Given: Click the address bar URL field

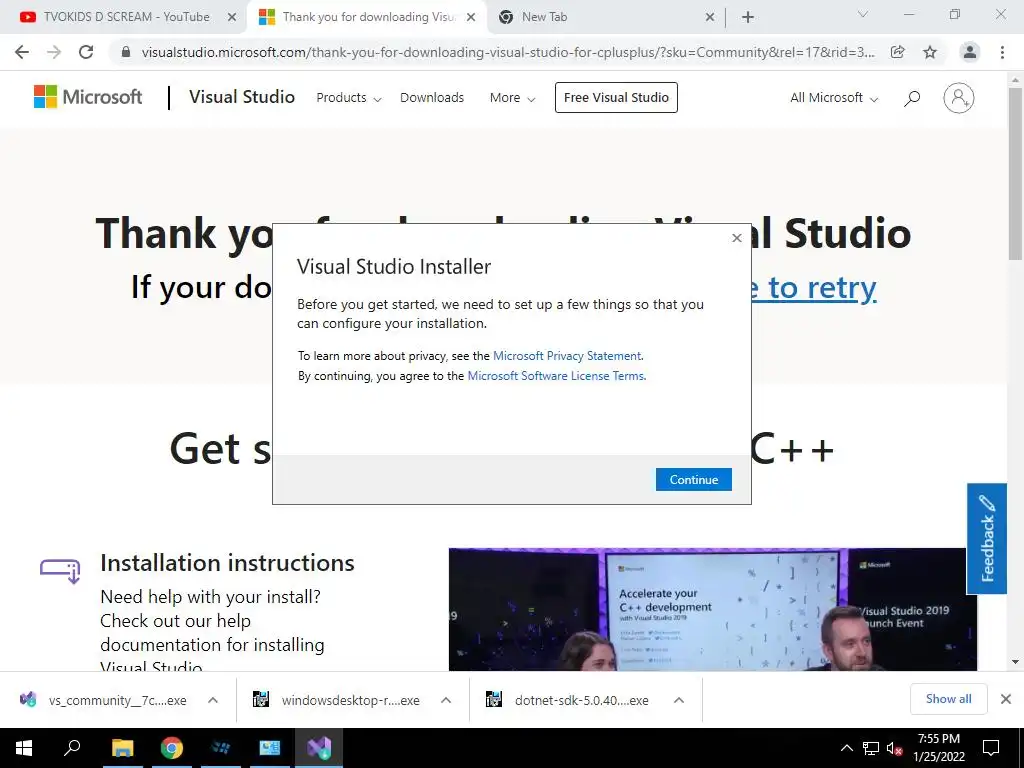Looking at the screenshot, I should tap(507, 52).
